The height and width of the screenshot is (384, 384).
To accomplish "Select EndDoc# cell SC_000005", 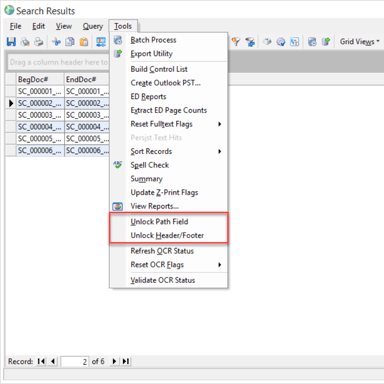I will pyautogui.click(x=87, y=139).
